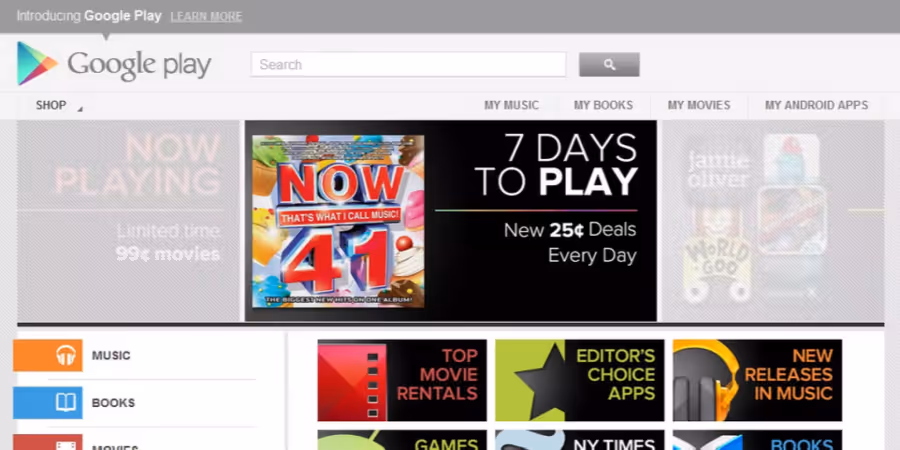Click the NOW 41 album cover
Image resolution: width=900 pixels, height=450 pixels.
tap(338, 221)
